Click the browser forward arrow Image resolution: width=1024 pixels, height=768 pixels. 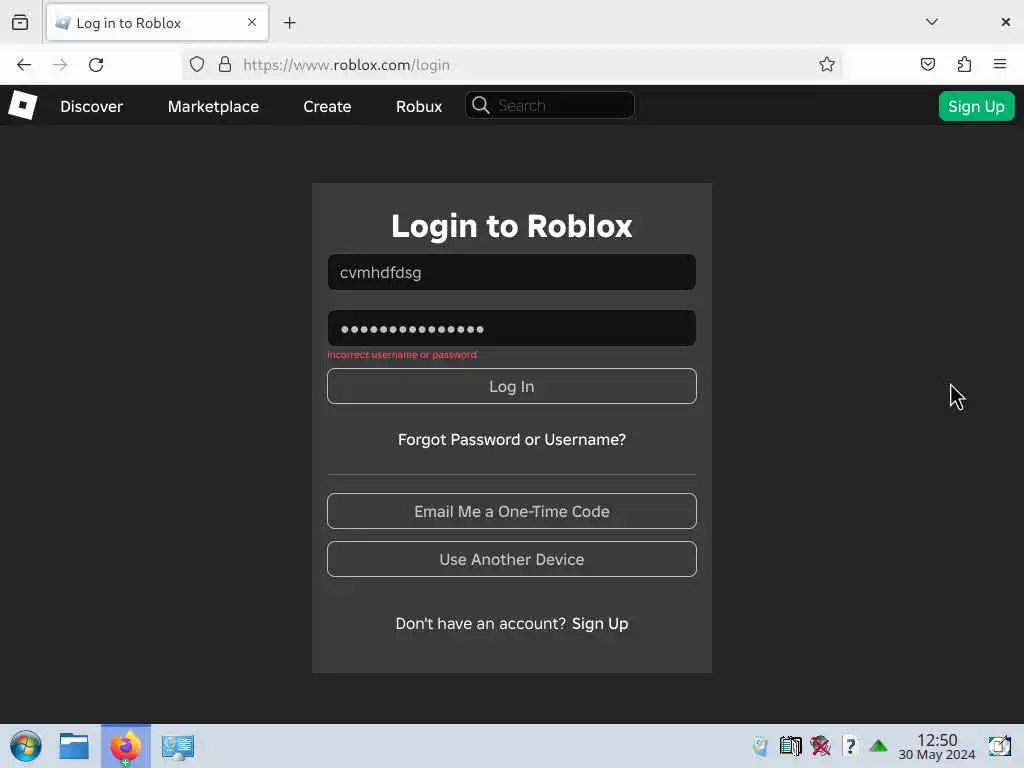pyautogui.click(x=60, y=65)
